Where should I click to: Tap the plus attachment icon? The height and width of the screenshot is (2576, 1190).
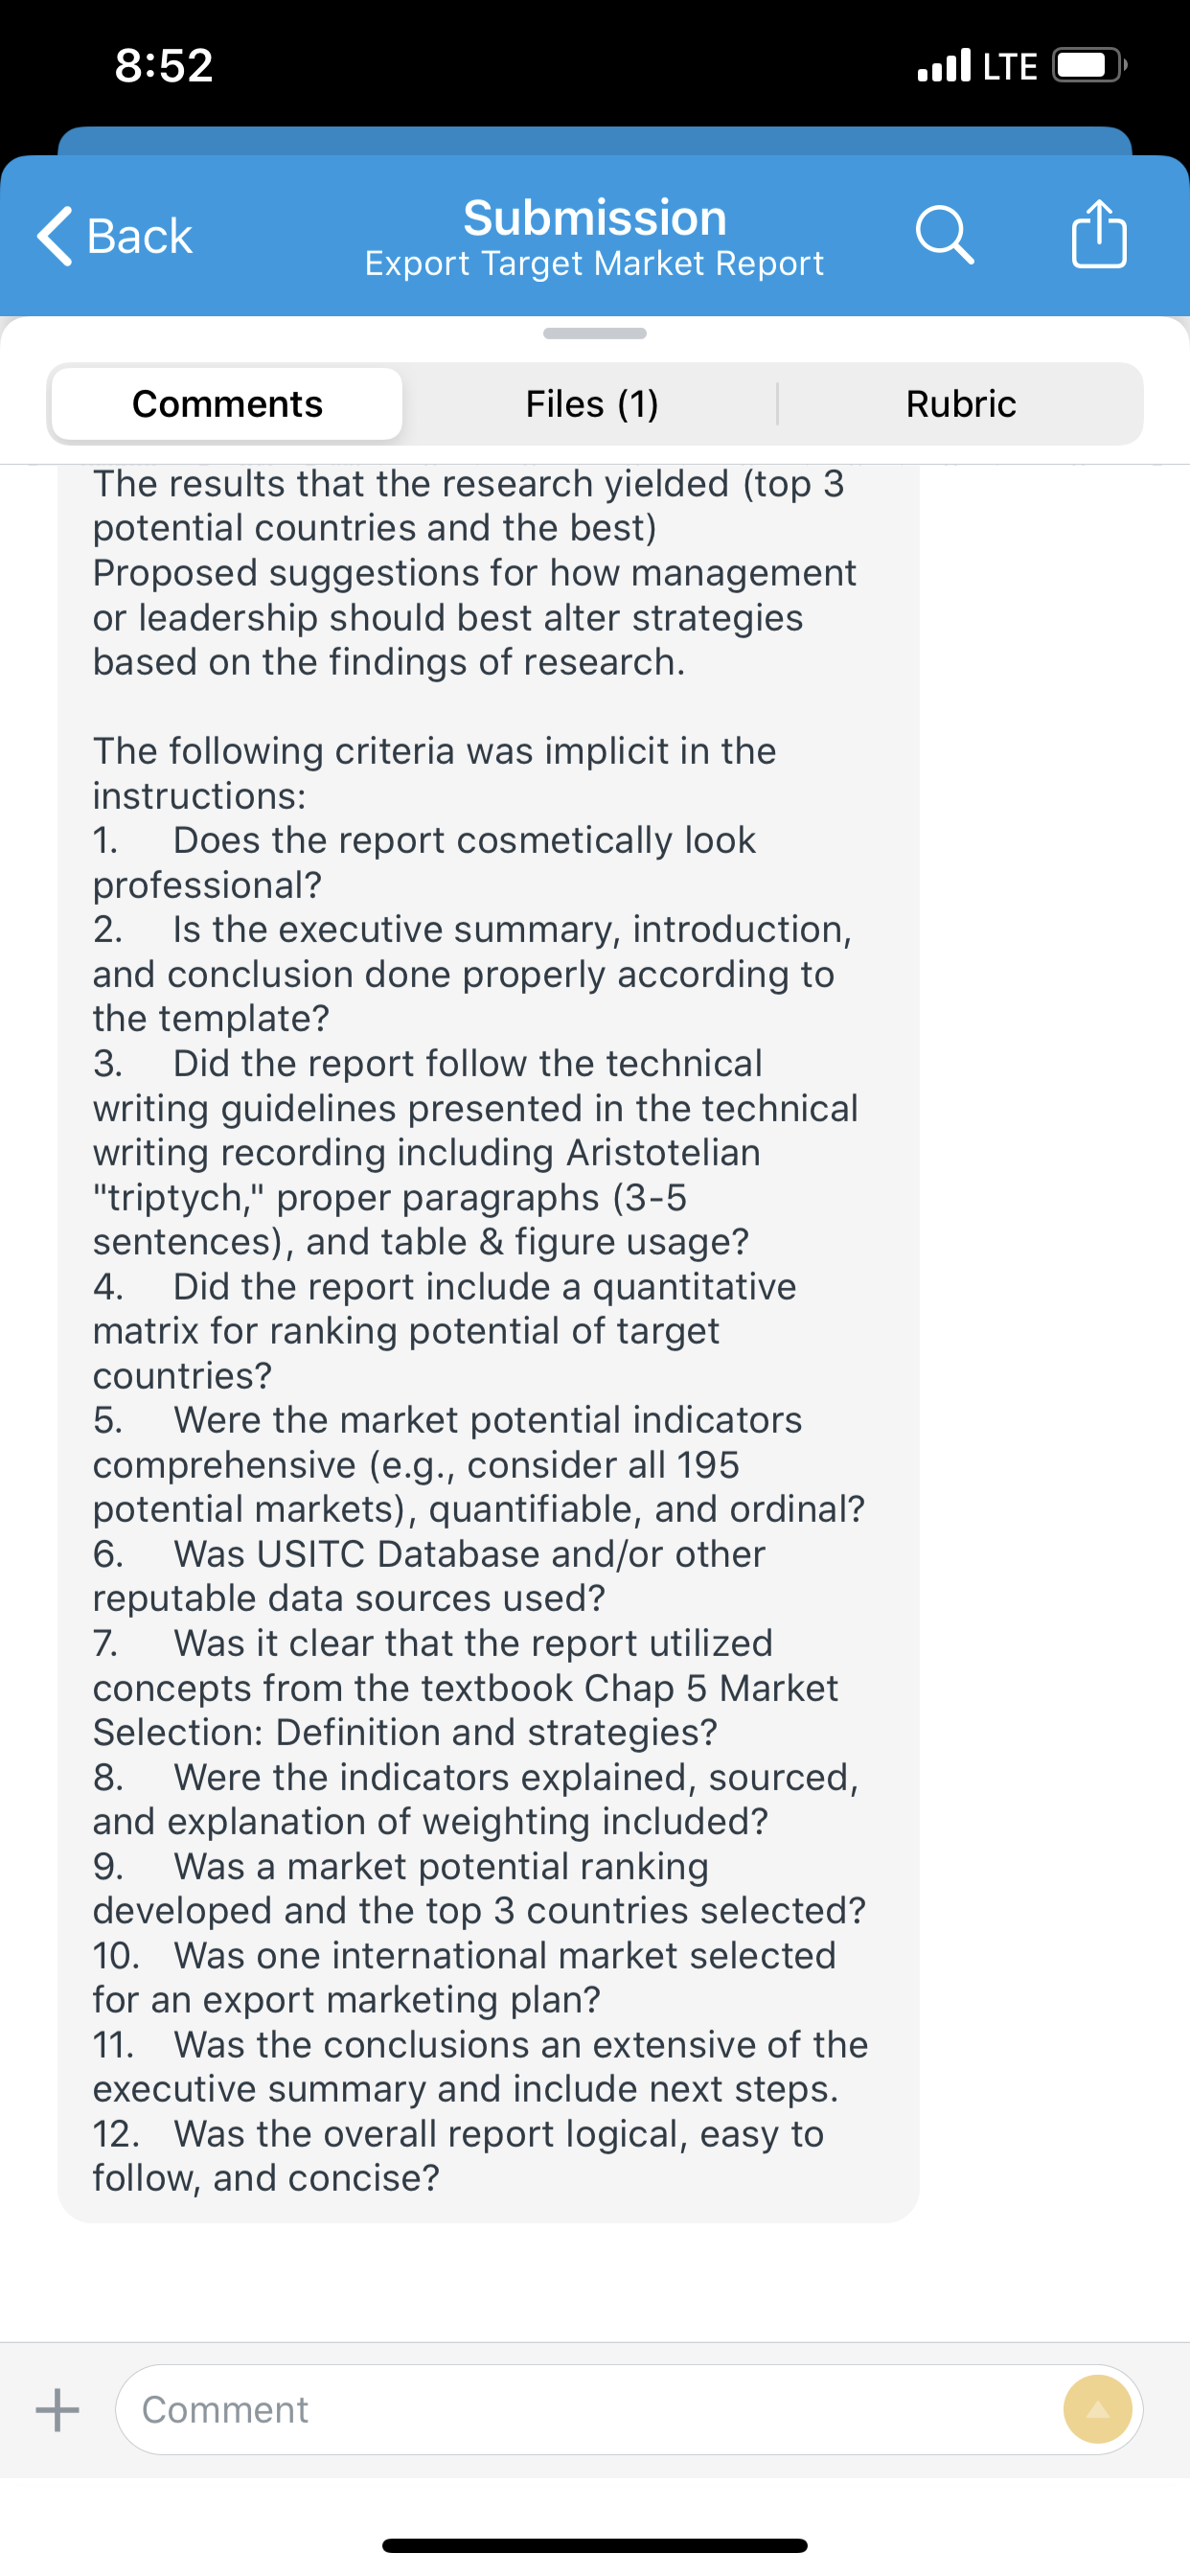[x=58, y=2409]
